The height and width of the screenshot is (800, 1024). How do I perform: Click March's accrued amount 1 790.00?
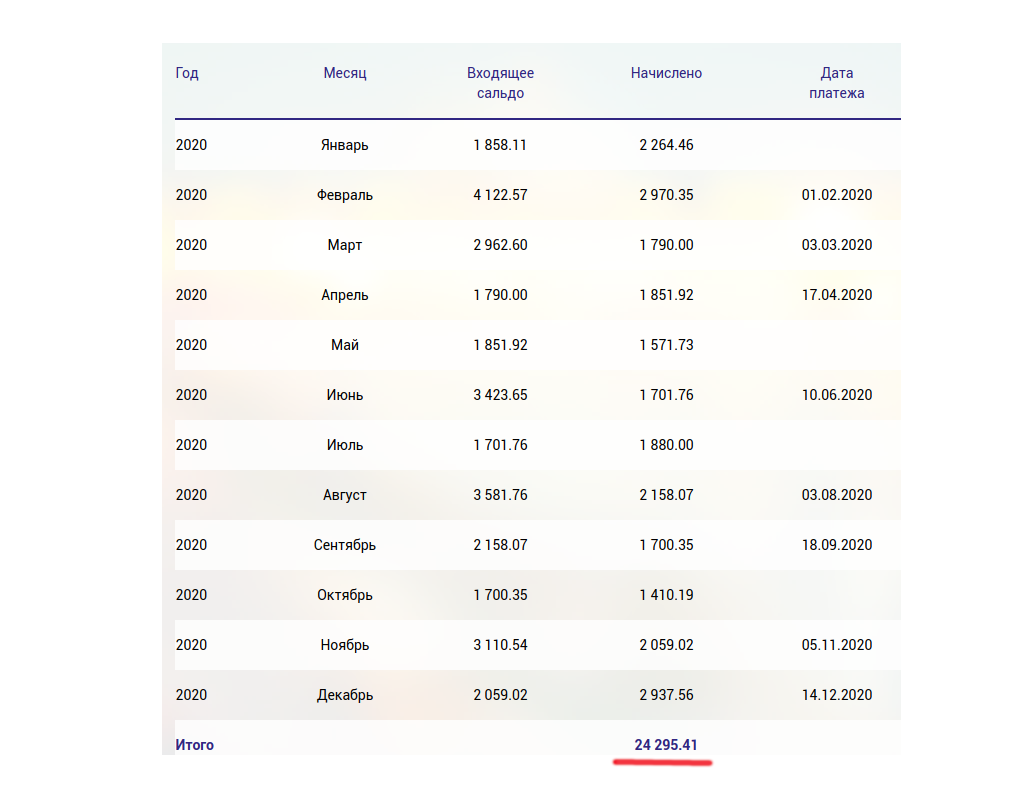pyautogui.click(x=666, y=245)
